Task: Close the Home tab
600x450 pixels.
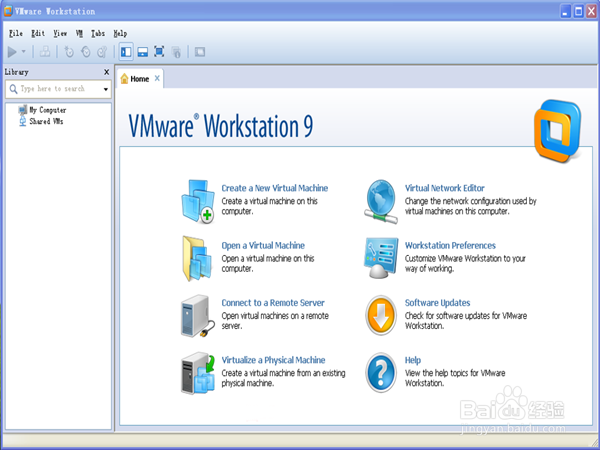Action: 157,78
